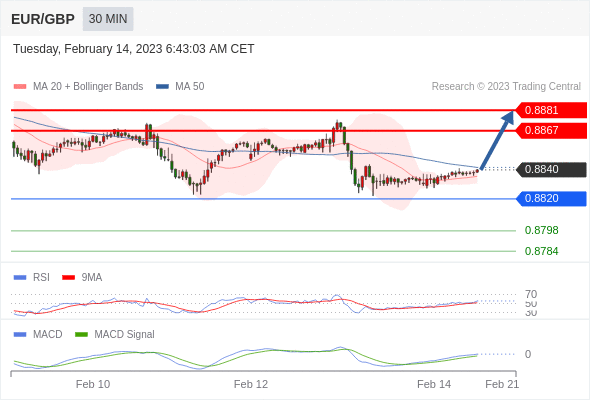Screen dimensions: 590x400
Task: Click the Feb 14 date axis label
Action: (x=434, y=384)
